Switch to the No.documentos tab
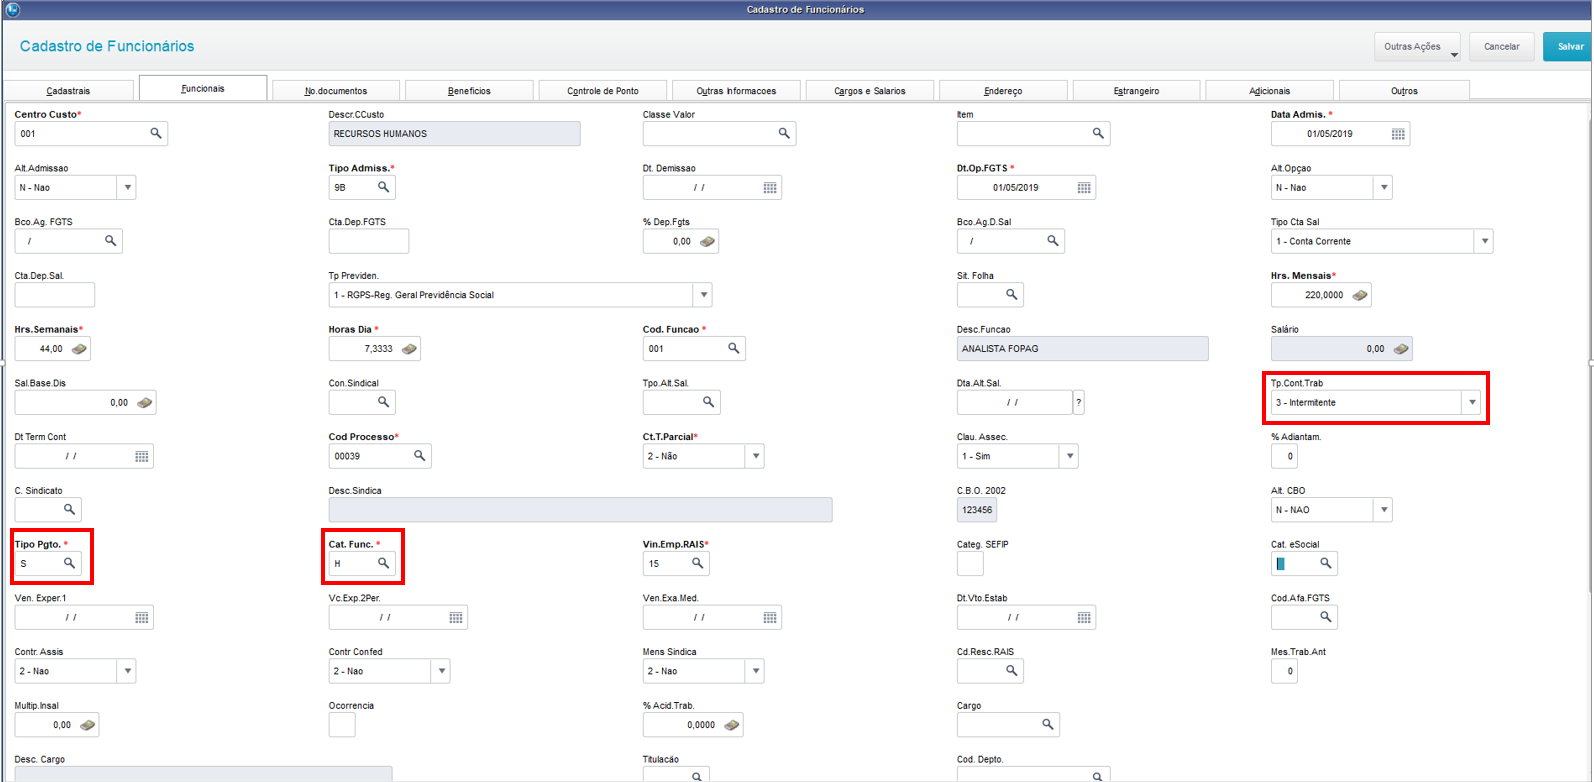1594x782 pixels. [x=336, y=91]
